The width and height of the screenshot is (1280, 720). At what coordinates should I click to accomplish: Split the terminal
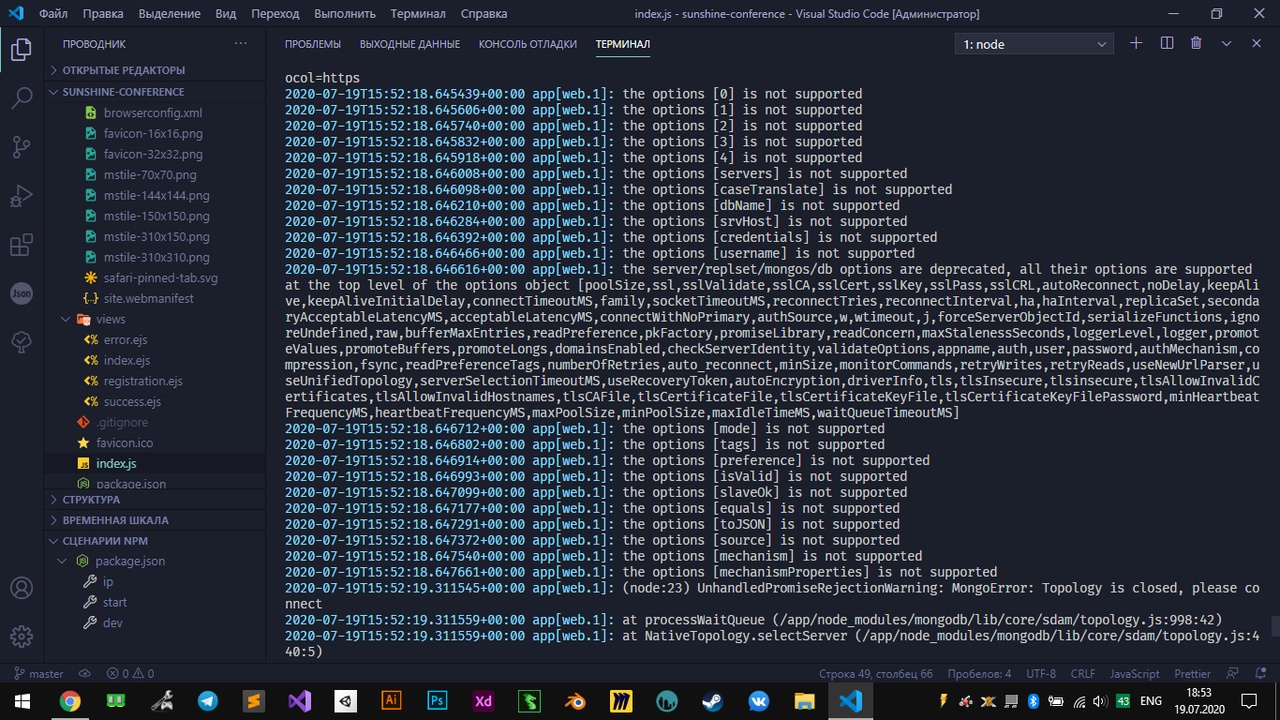1166,44
